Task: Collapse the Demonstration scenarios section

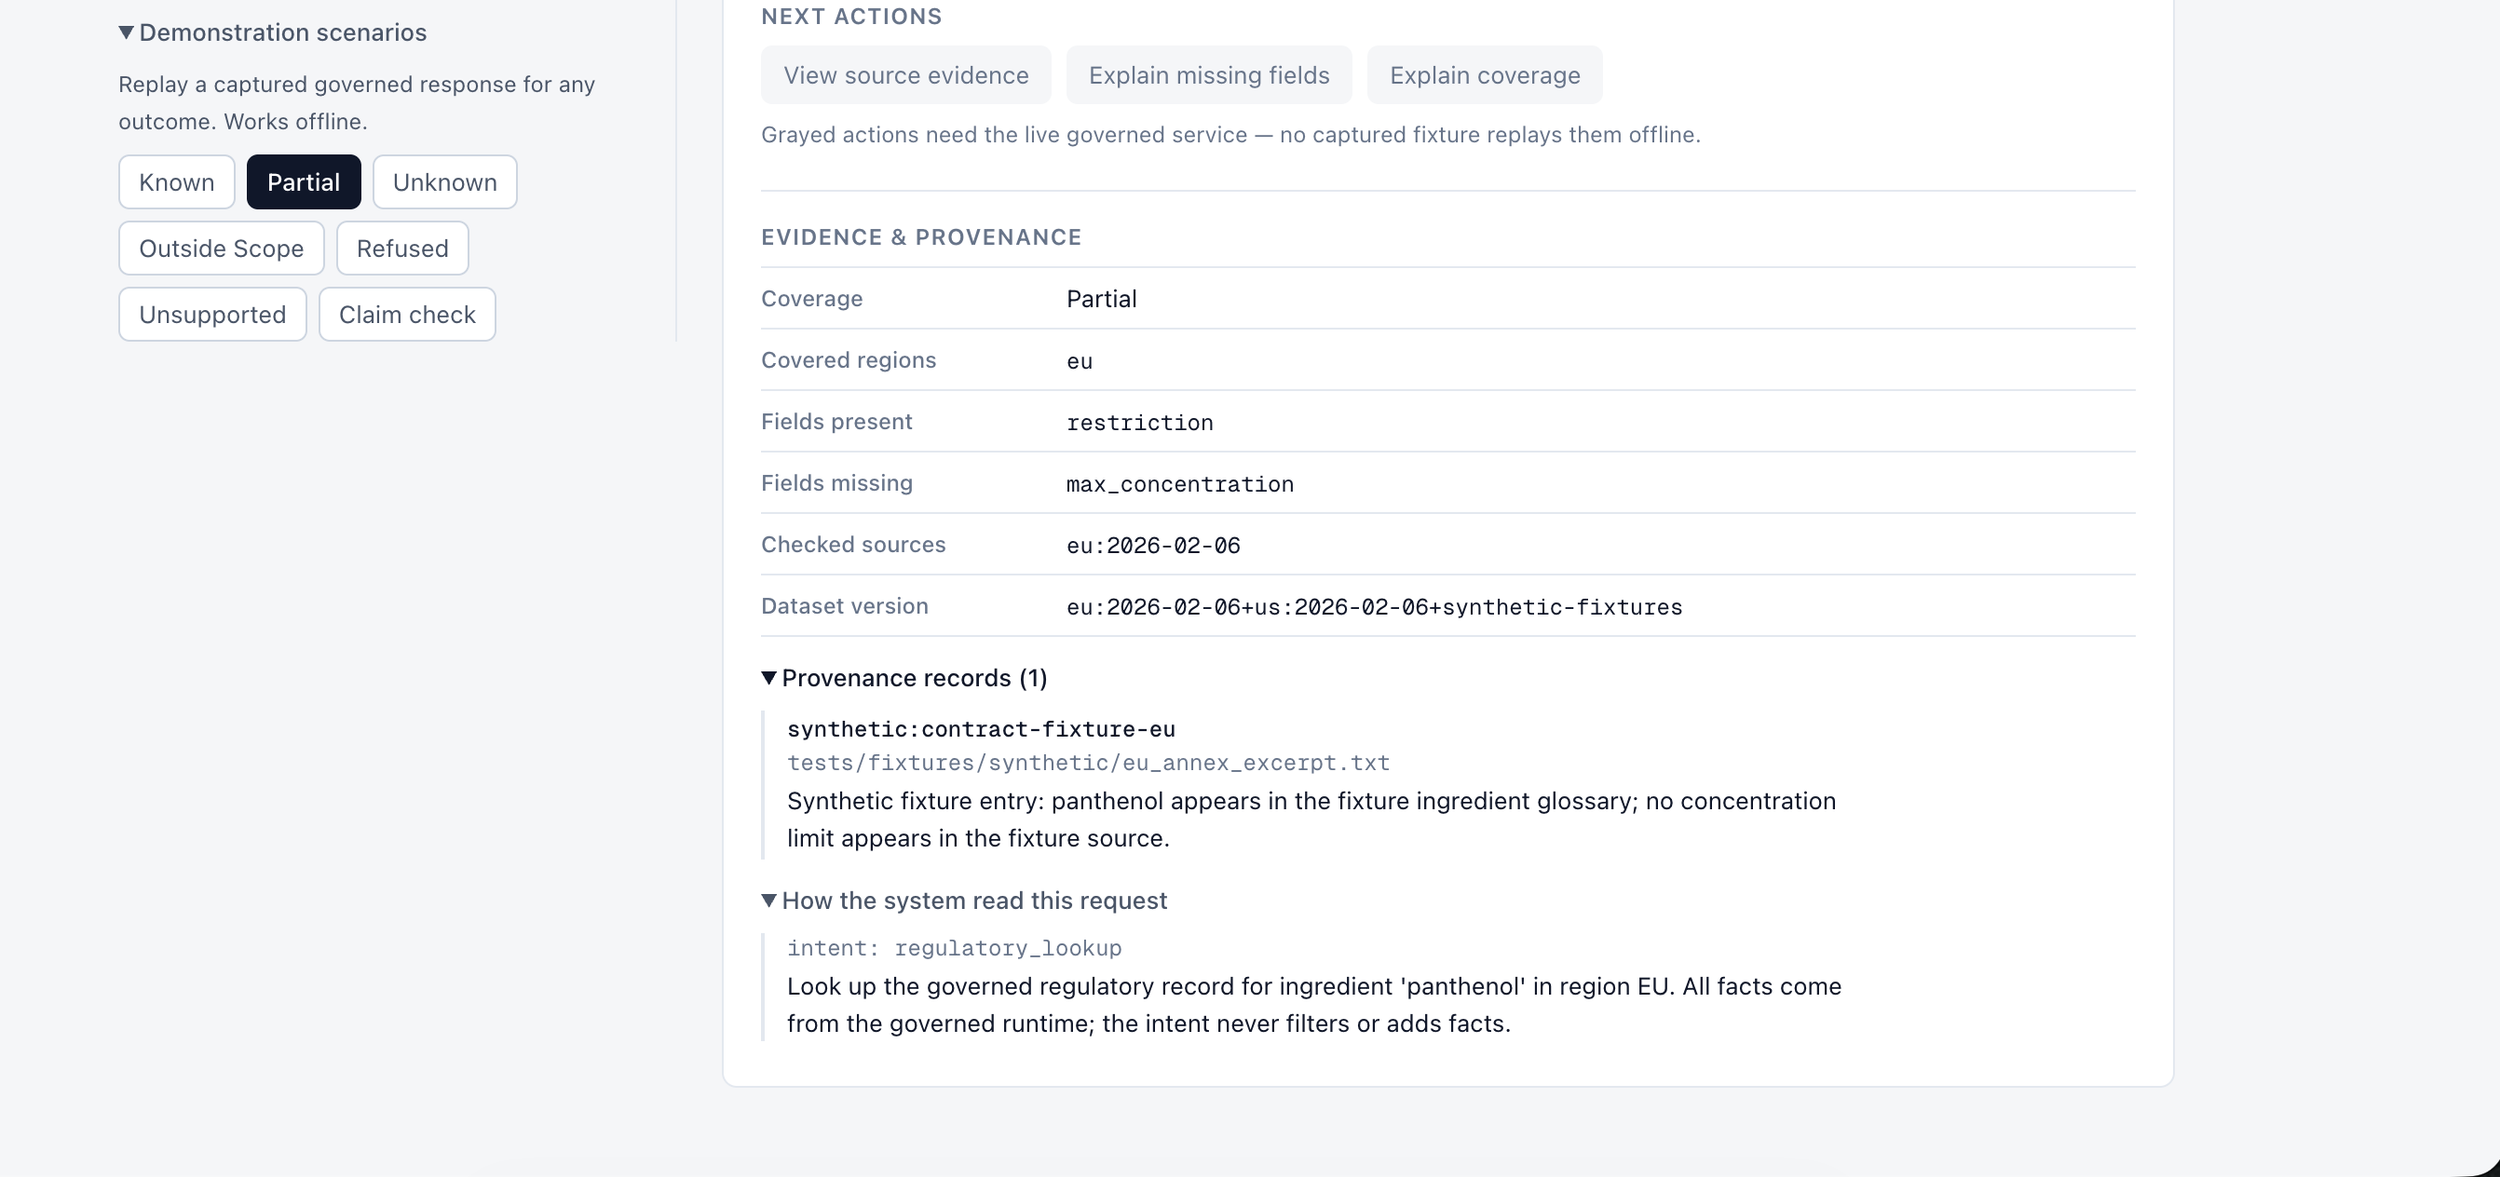Action: [x=272, y=33]
